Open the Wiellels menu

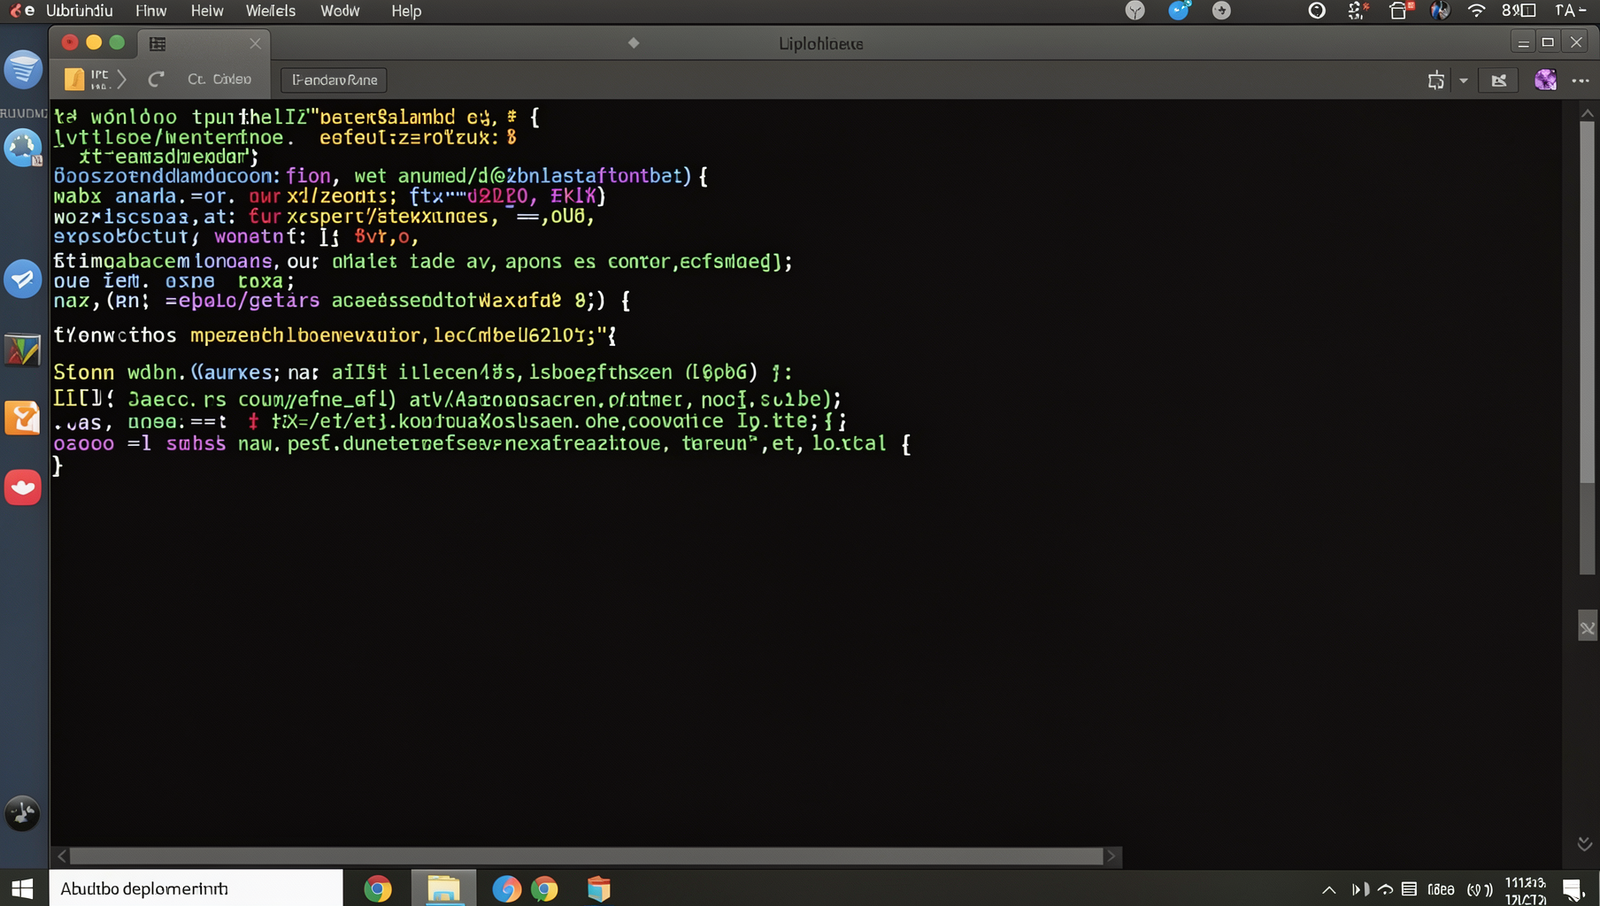coord(270,11)
